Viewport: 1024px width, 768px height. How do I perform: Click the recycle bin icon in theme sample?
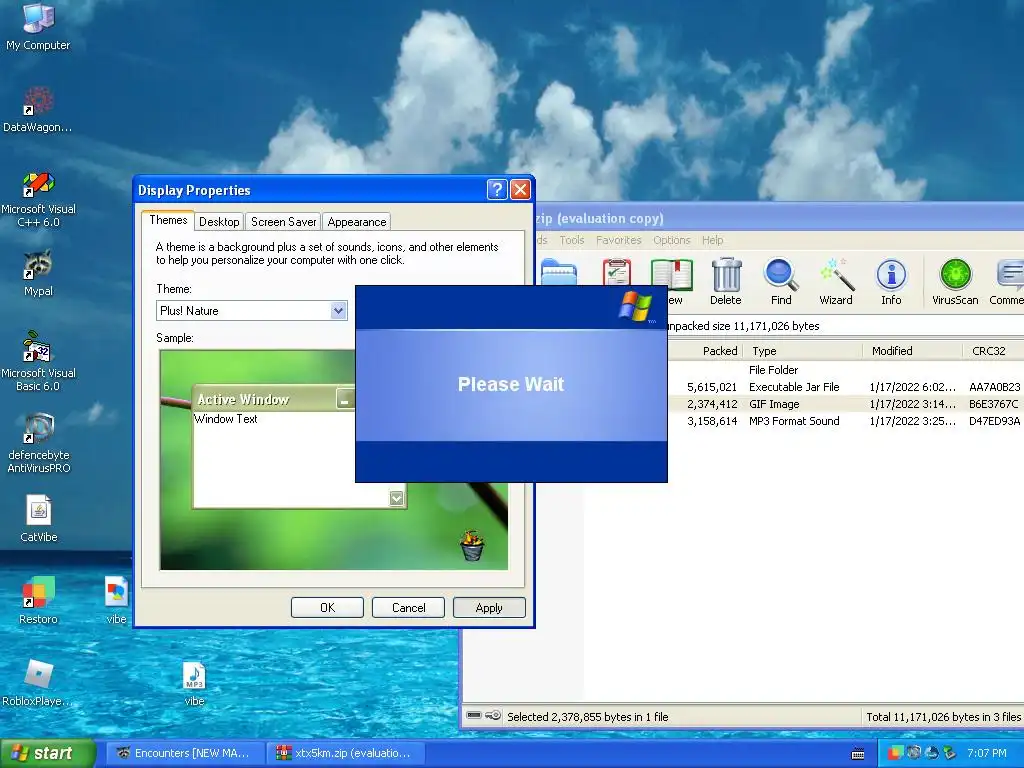tap(472, 546)
